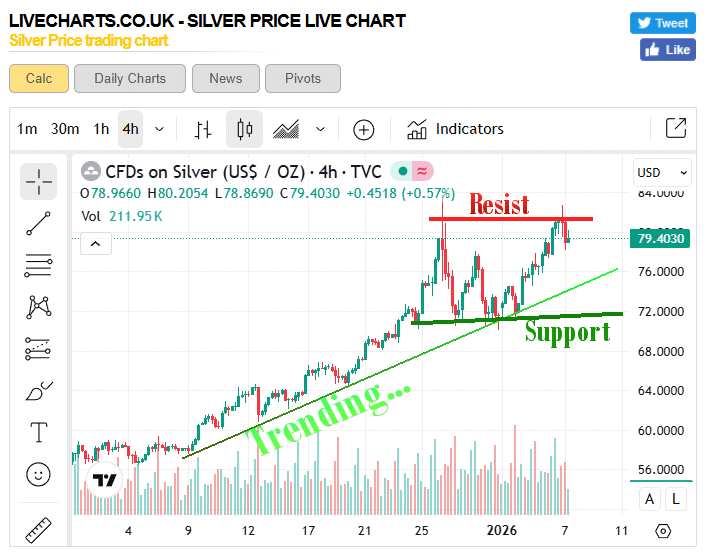Image resolution: width=716 pixels, height=558 pixels.
Task: Select the trend line drawing tool
Action: (x=39, y=223)
